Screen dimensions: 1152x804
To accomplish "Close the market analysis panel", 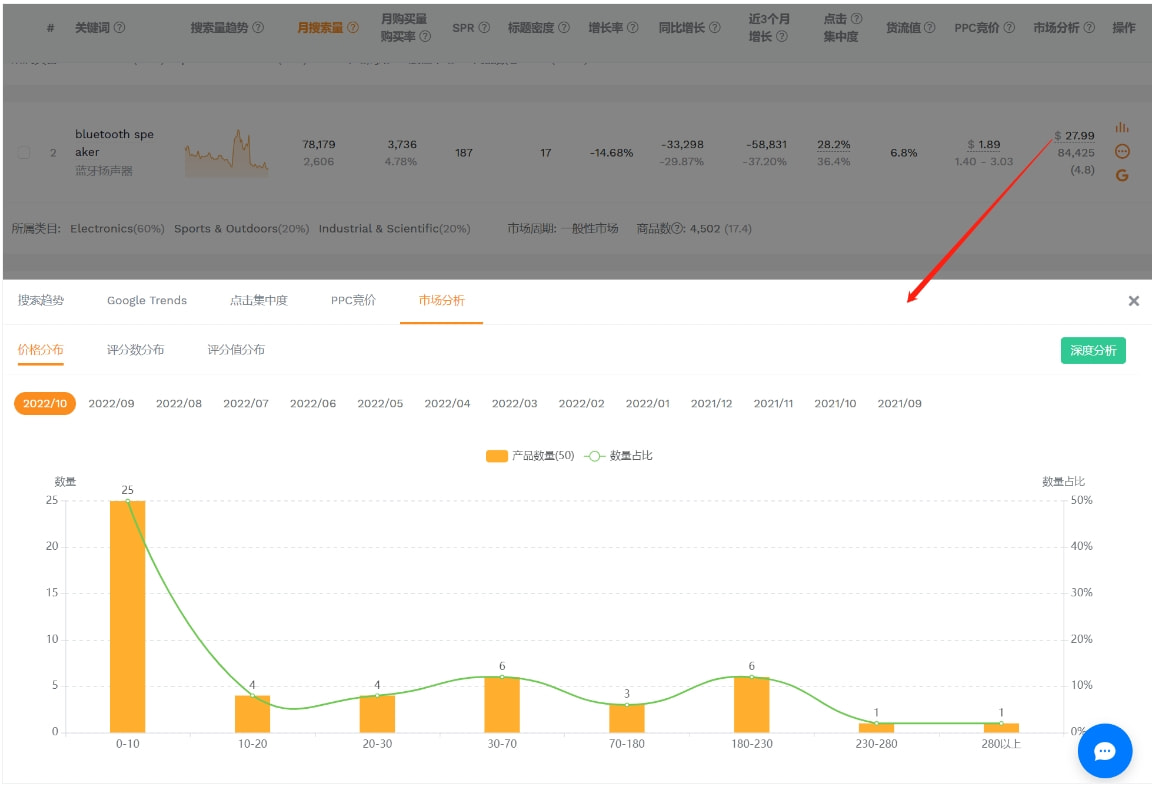I will coord(1133,301).
